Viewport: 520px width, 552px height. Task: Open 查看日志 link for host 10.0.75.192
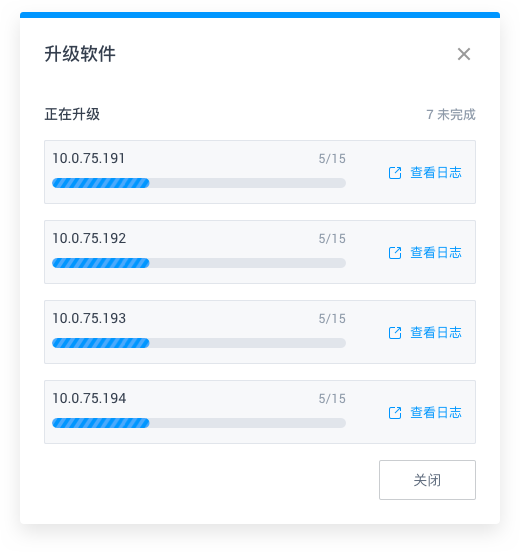[436, 253]
